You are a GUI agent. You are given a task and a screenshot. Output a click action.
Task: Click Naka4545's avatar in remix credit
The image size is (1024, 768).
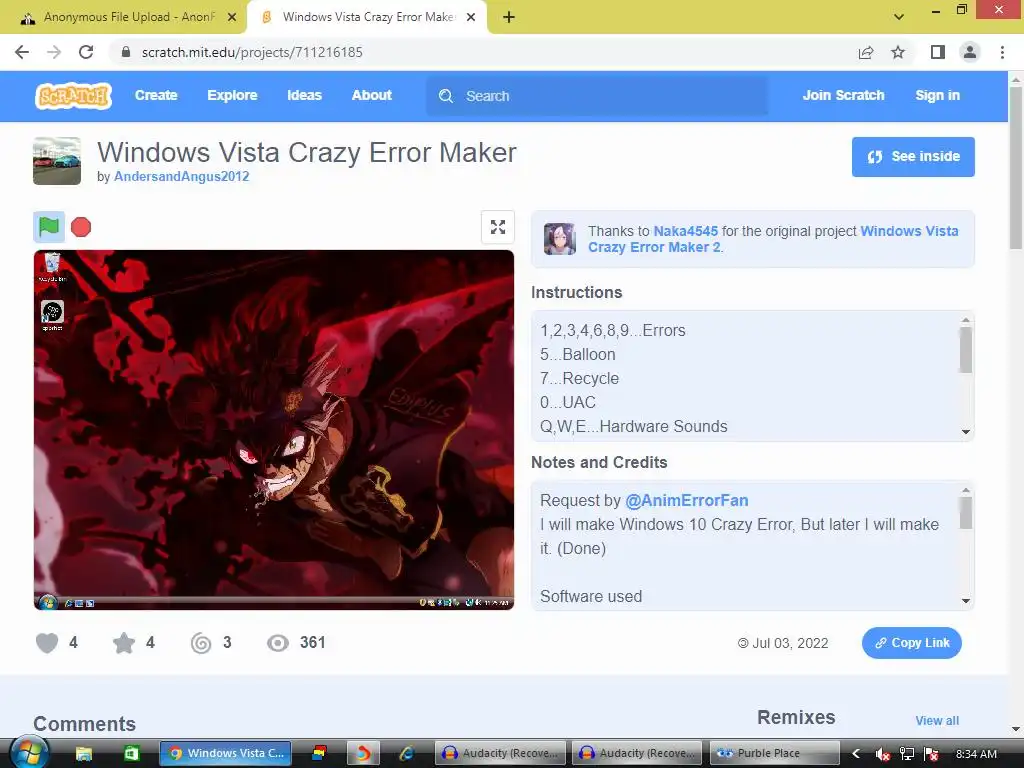[560, 238]
